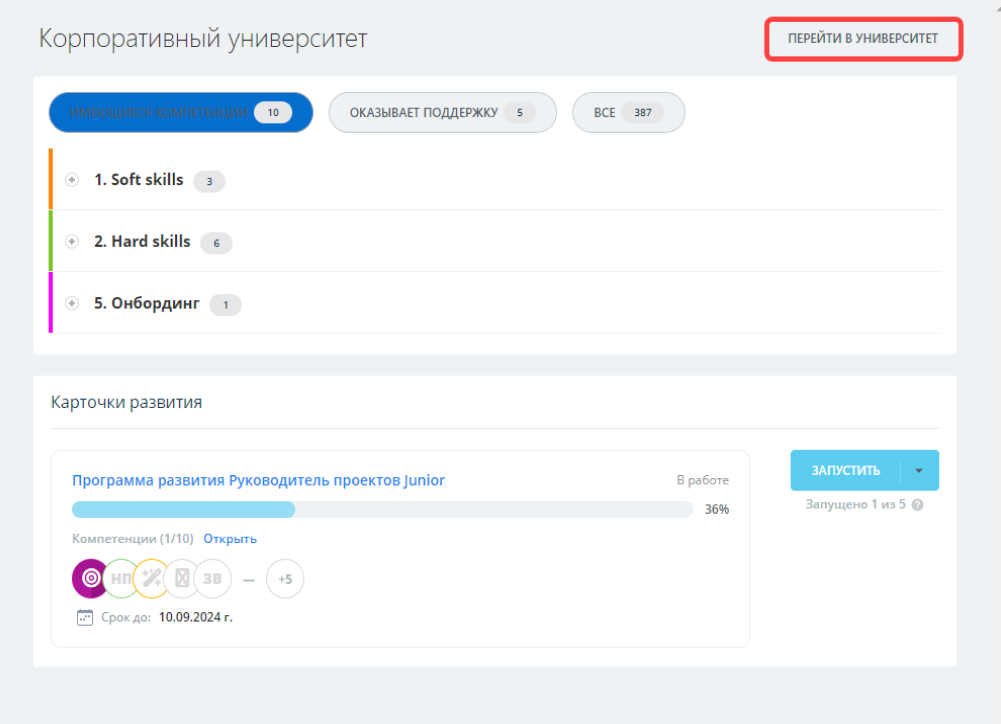Click the purple target competency icon
Image resolution: width=1001 pixels, height=724 pixels.
click(90, 578)
